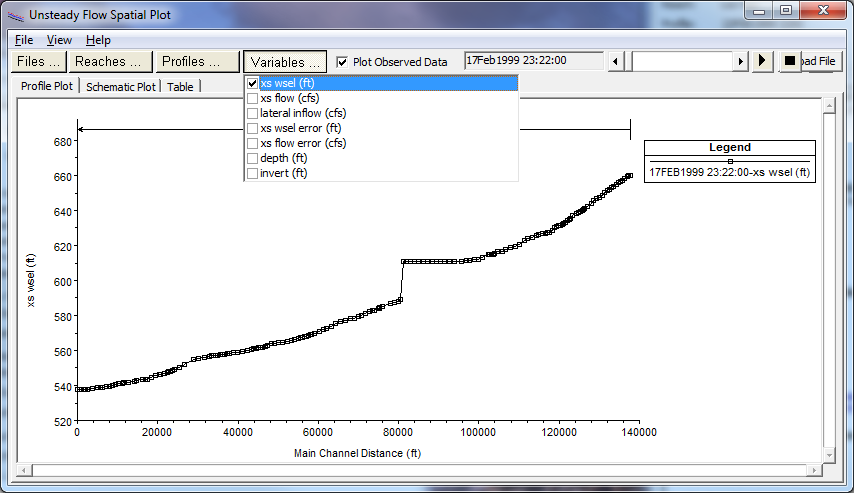Open the View menu
854x493 pixels.
point(59,40)
